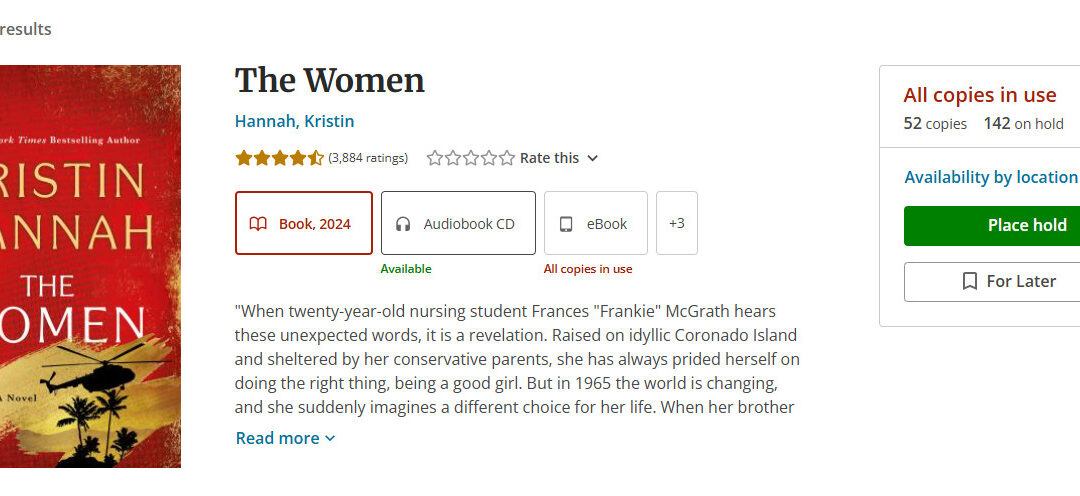Open the Rate this dropdown chevron
Viewport: 1080px width, 496px height.
(592, 158)
